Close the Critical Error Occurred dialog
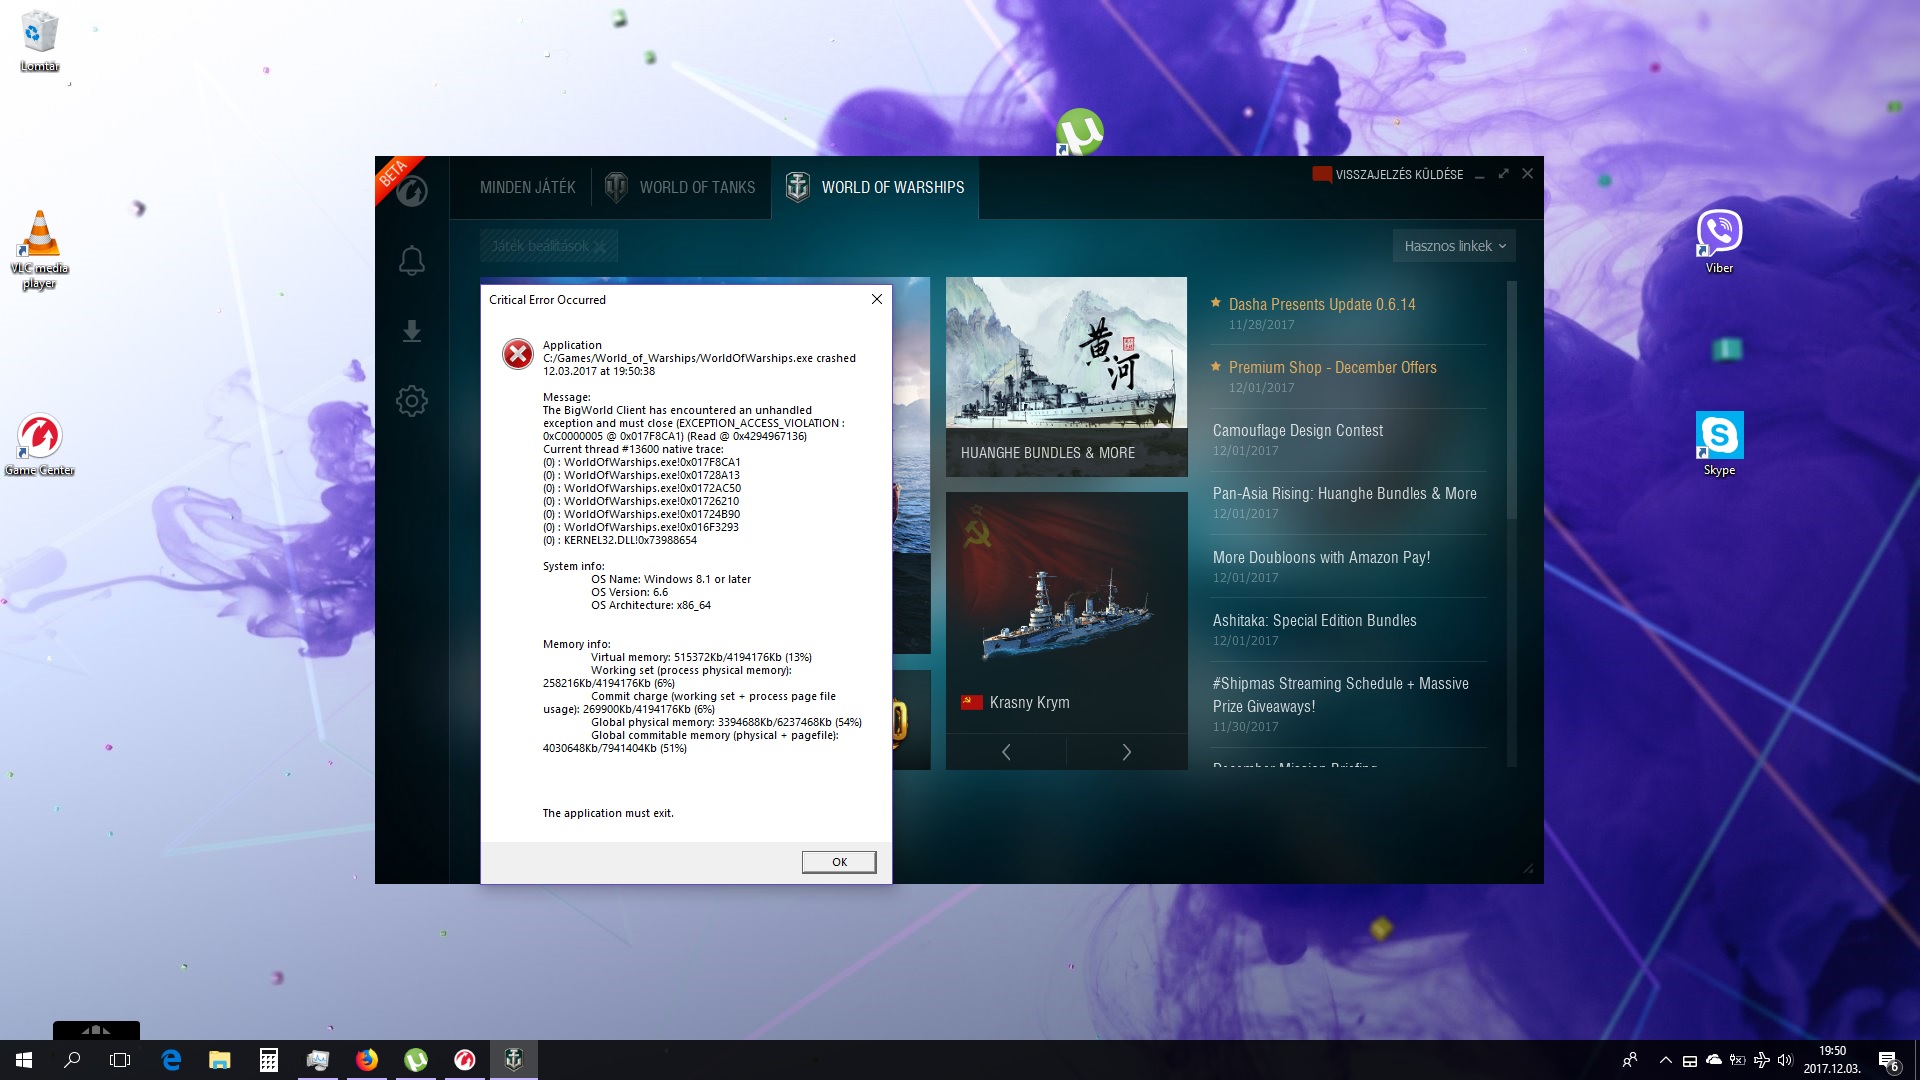 (x=877, y=299)
